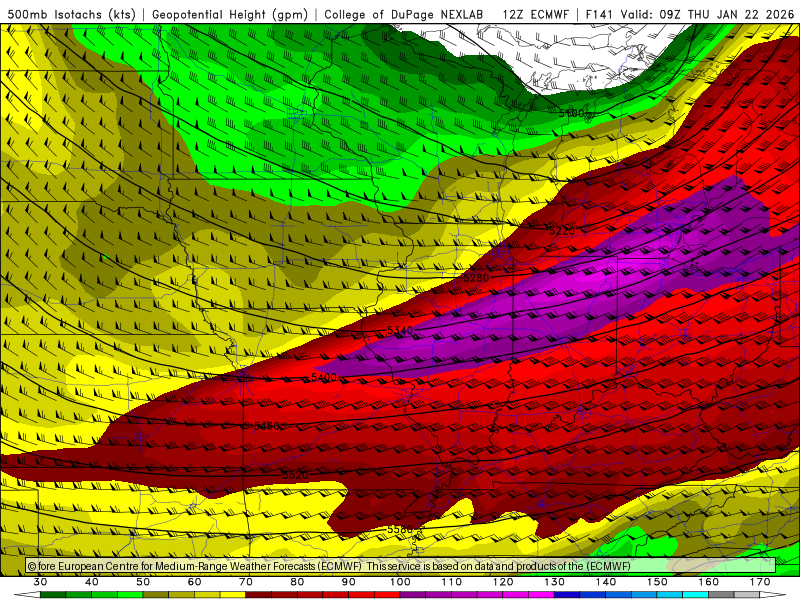Click the '90' value on the legend scale
Image resolution: width=800 pixels, height=600 pixels.
349,582
